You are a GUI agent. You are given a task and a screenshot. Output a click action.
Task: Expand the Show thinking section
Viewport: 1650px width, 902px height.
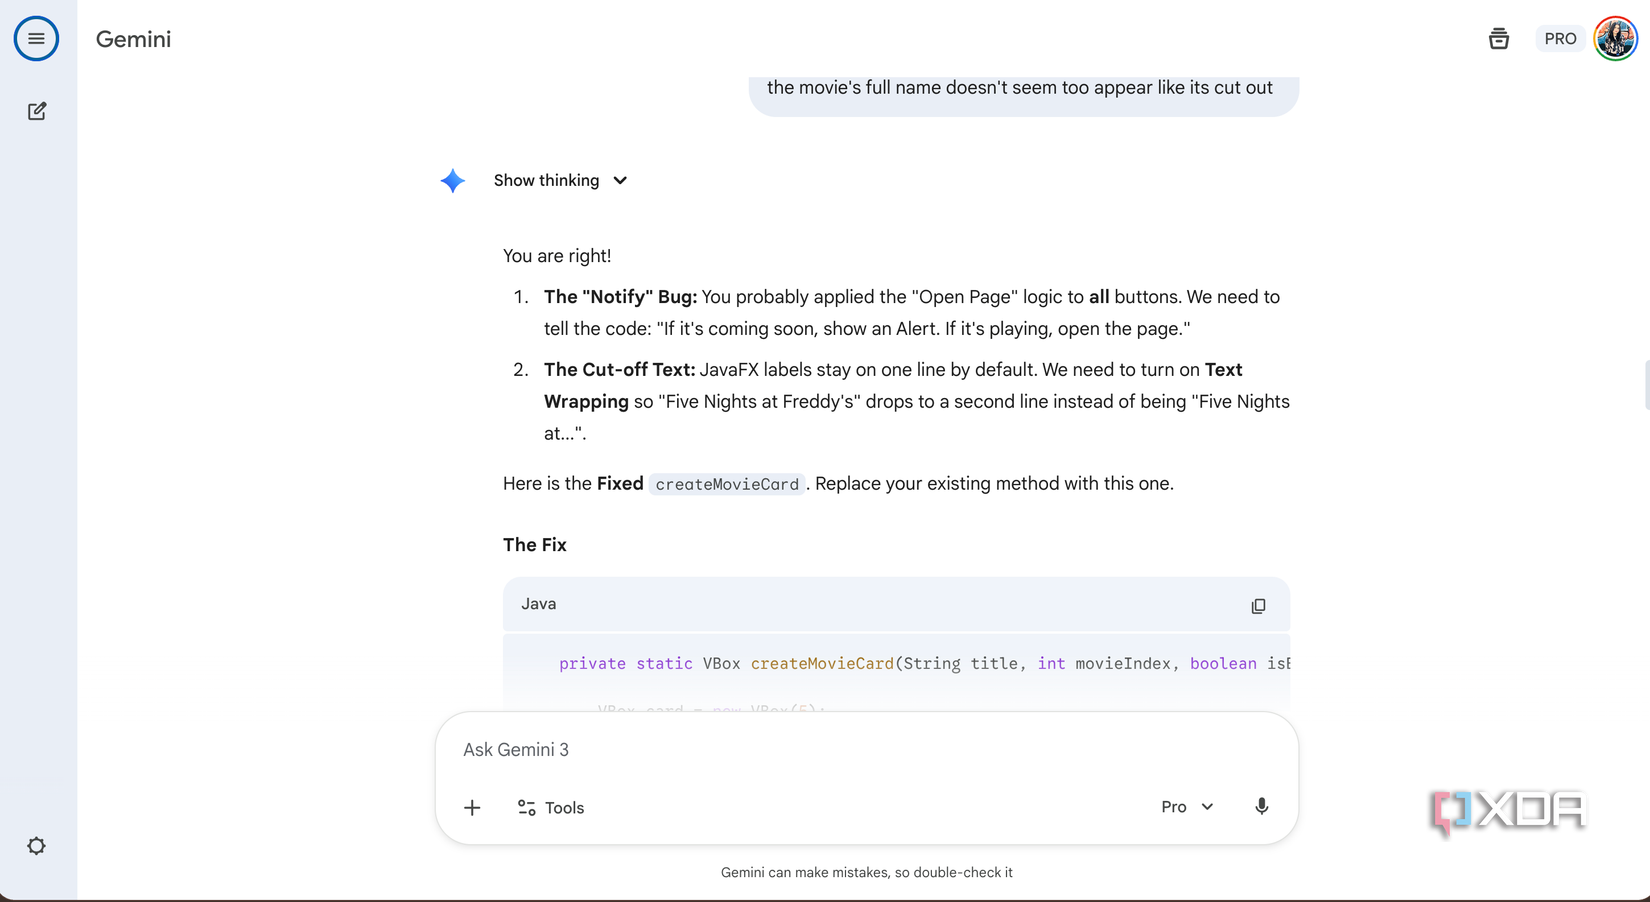tap(560, 181)
